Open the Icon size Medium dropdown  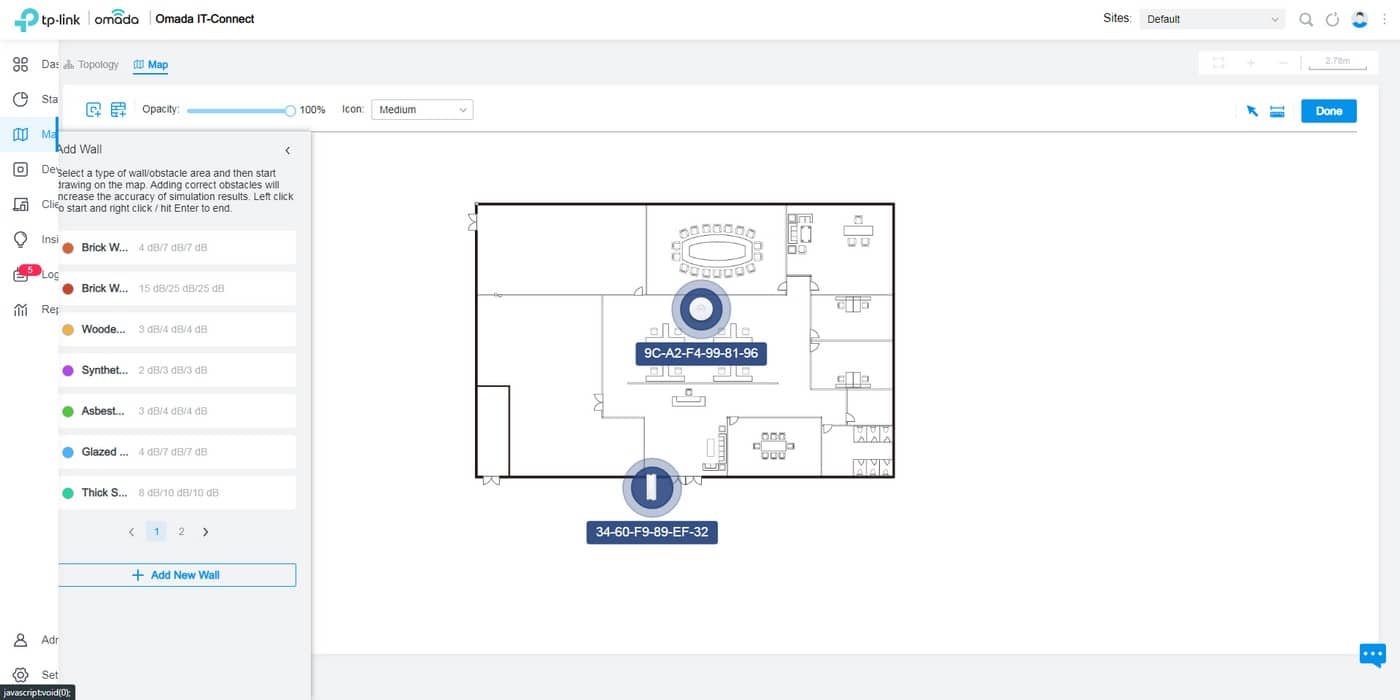click(x=422, y=110)
